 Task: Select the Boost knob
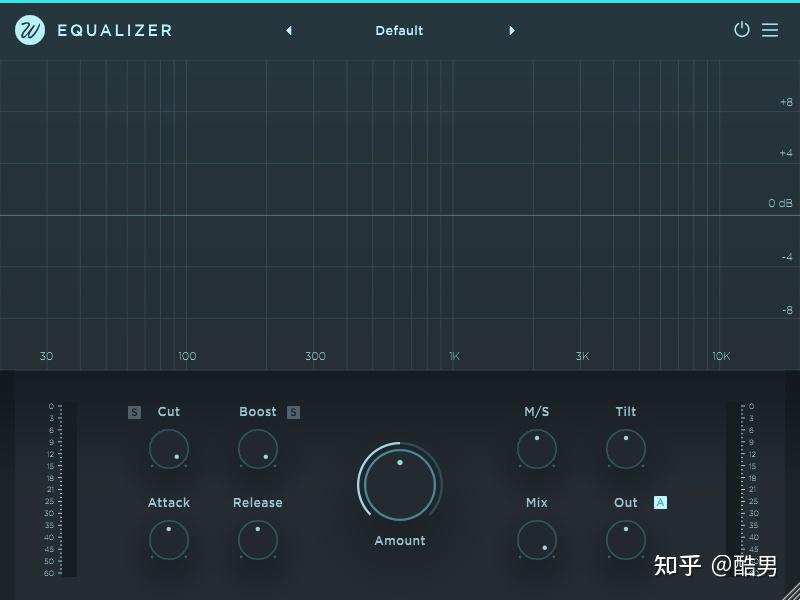(x=257, y=449)
